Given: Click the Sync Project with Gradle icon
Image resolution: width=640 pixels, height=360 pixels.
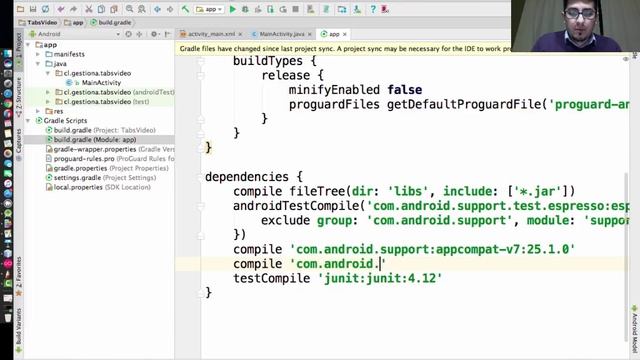Looking at the screenshot, I should click(326, 9).
